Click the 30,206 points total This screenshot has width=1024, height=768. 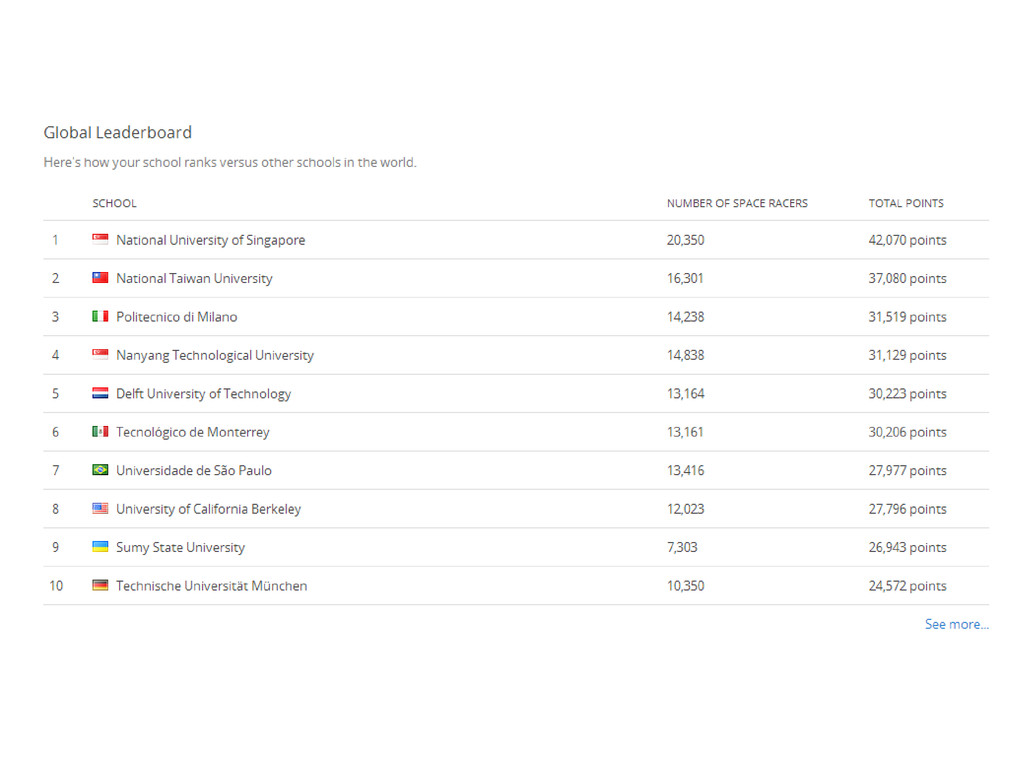pyautogui.click(x=907, y=432)
